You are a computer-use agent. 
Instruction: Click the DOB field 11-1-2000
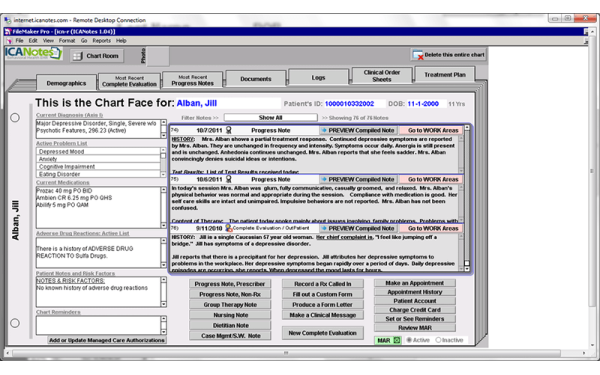(426, 104)
